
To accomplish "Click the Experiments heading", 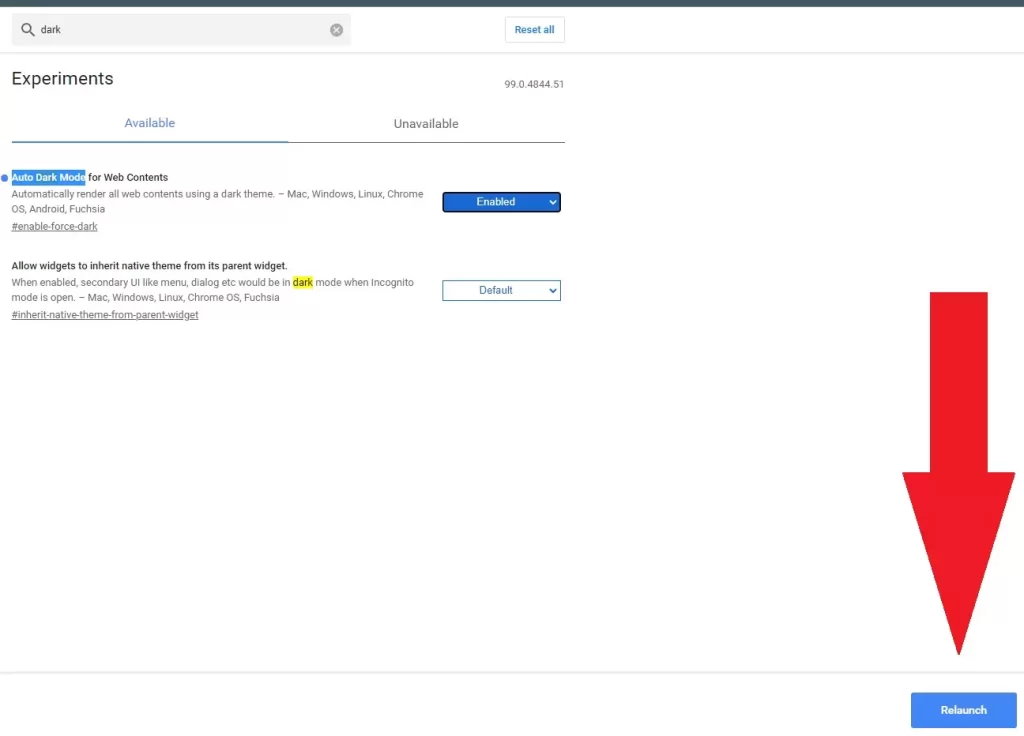I will click(x=63, y=78).
